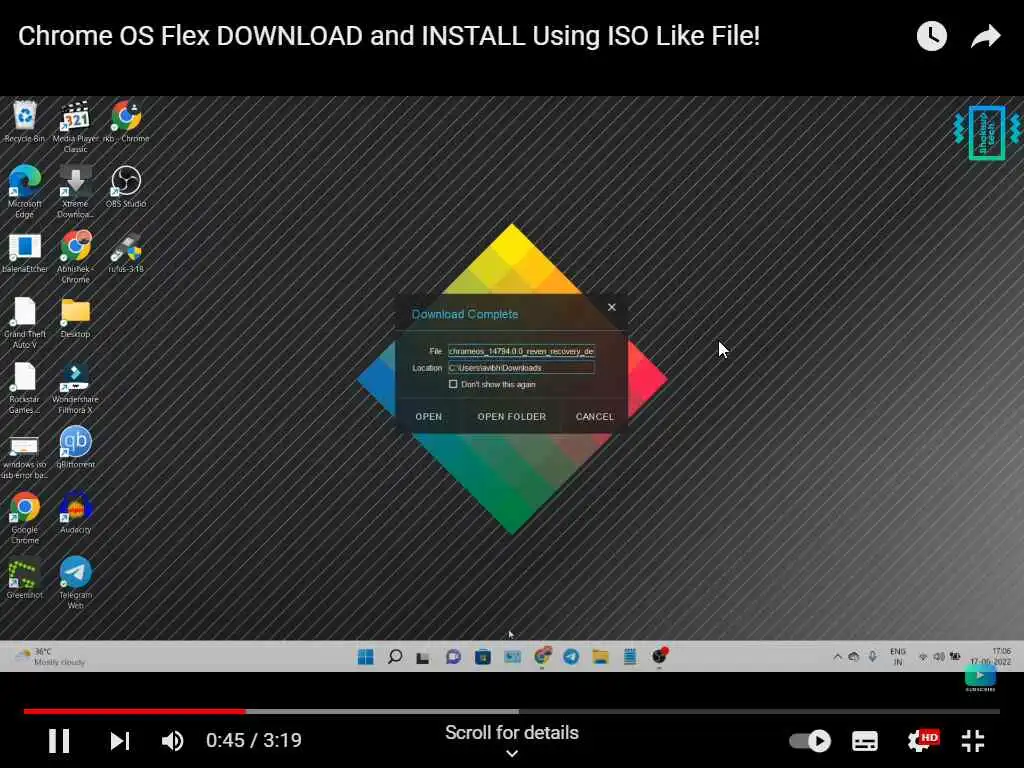Select the Telegram Web desktop icon
The width and height of the screenshot is (1024, 768).
[x=75, y=583]
